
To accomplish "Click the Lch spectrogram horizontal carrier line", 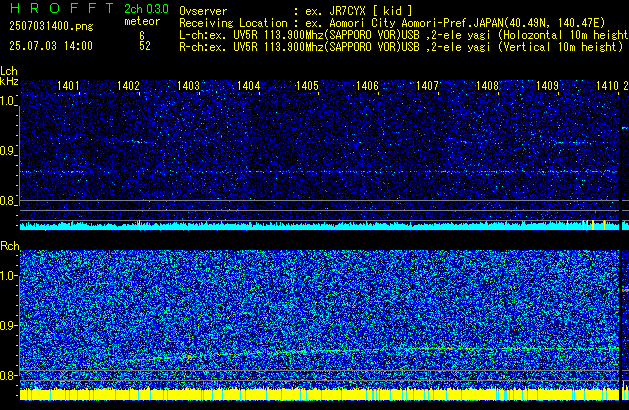I will (319, 172).
